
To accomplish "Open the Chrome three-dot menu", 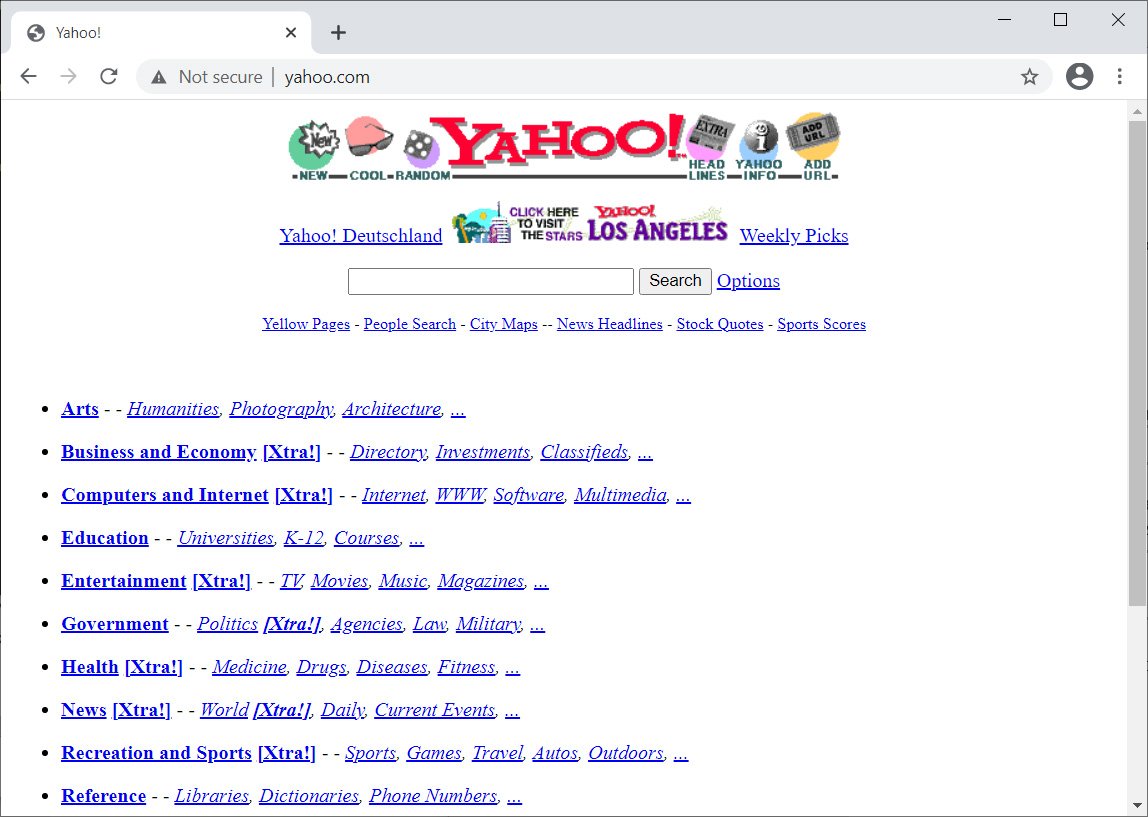I will (1119, 76).
